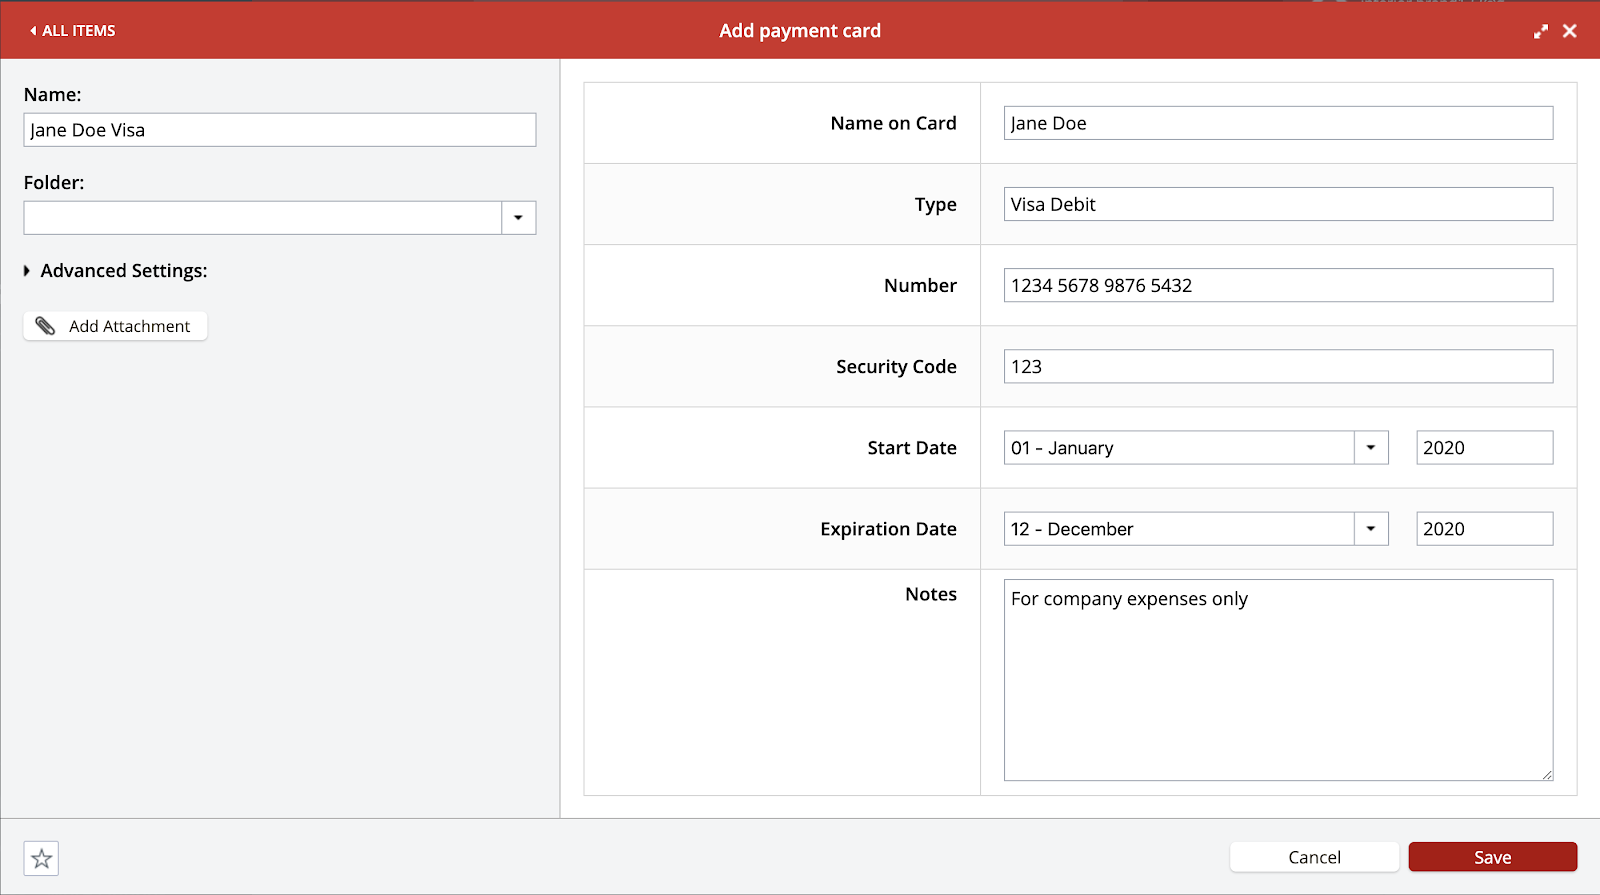Click the Name on Card label

coord(893,123)
